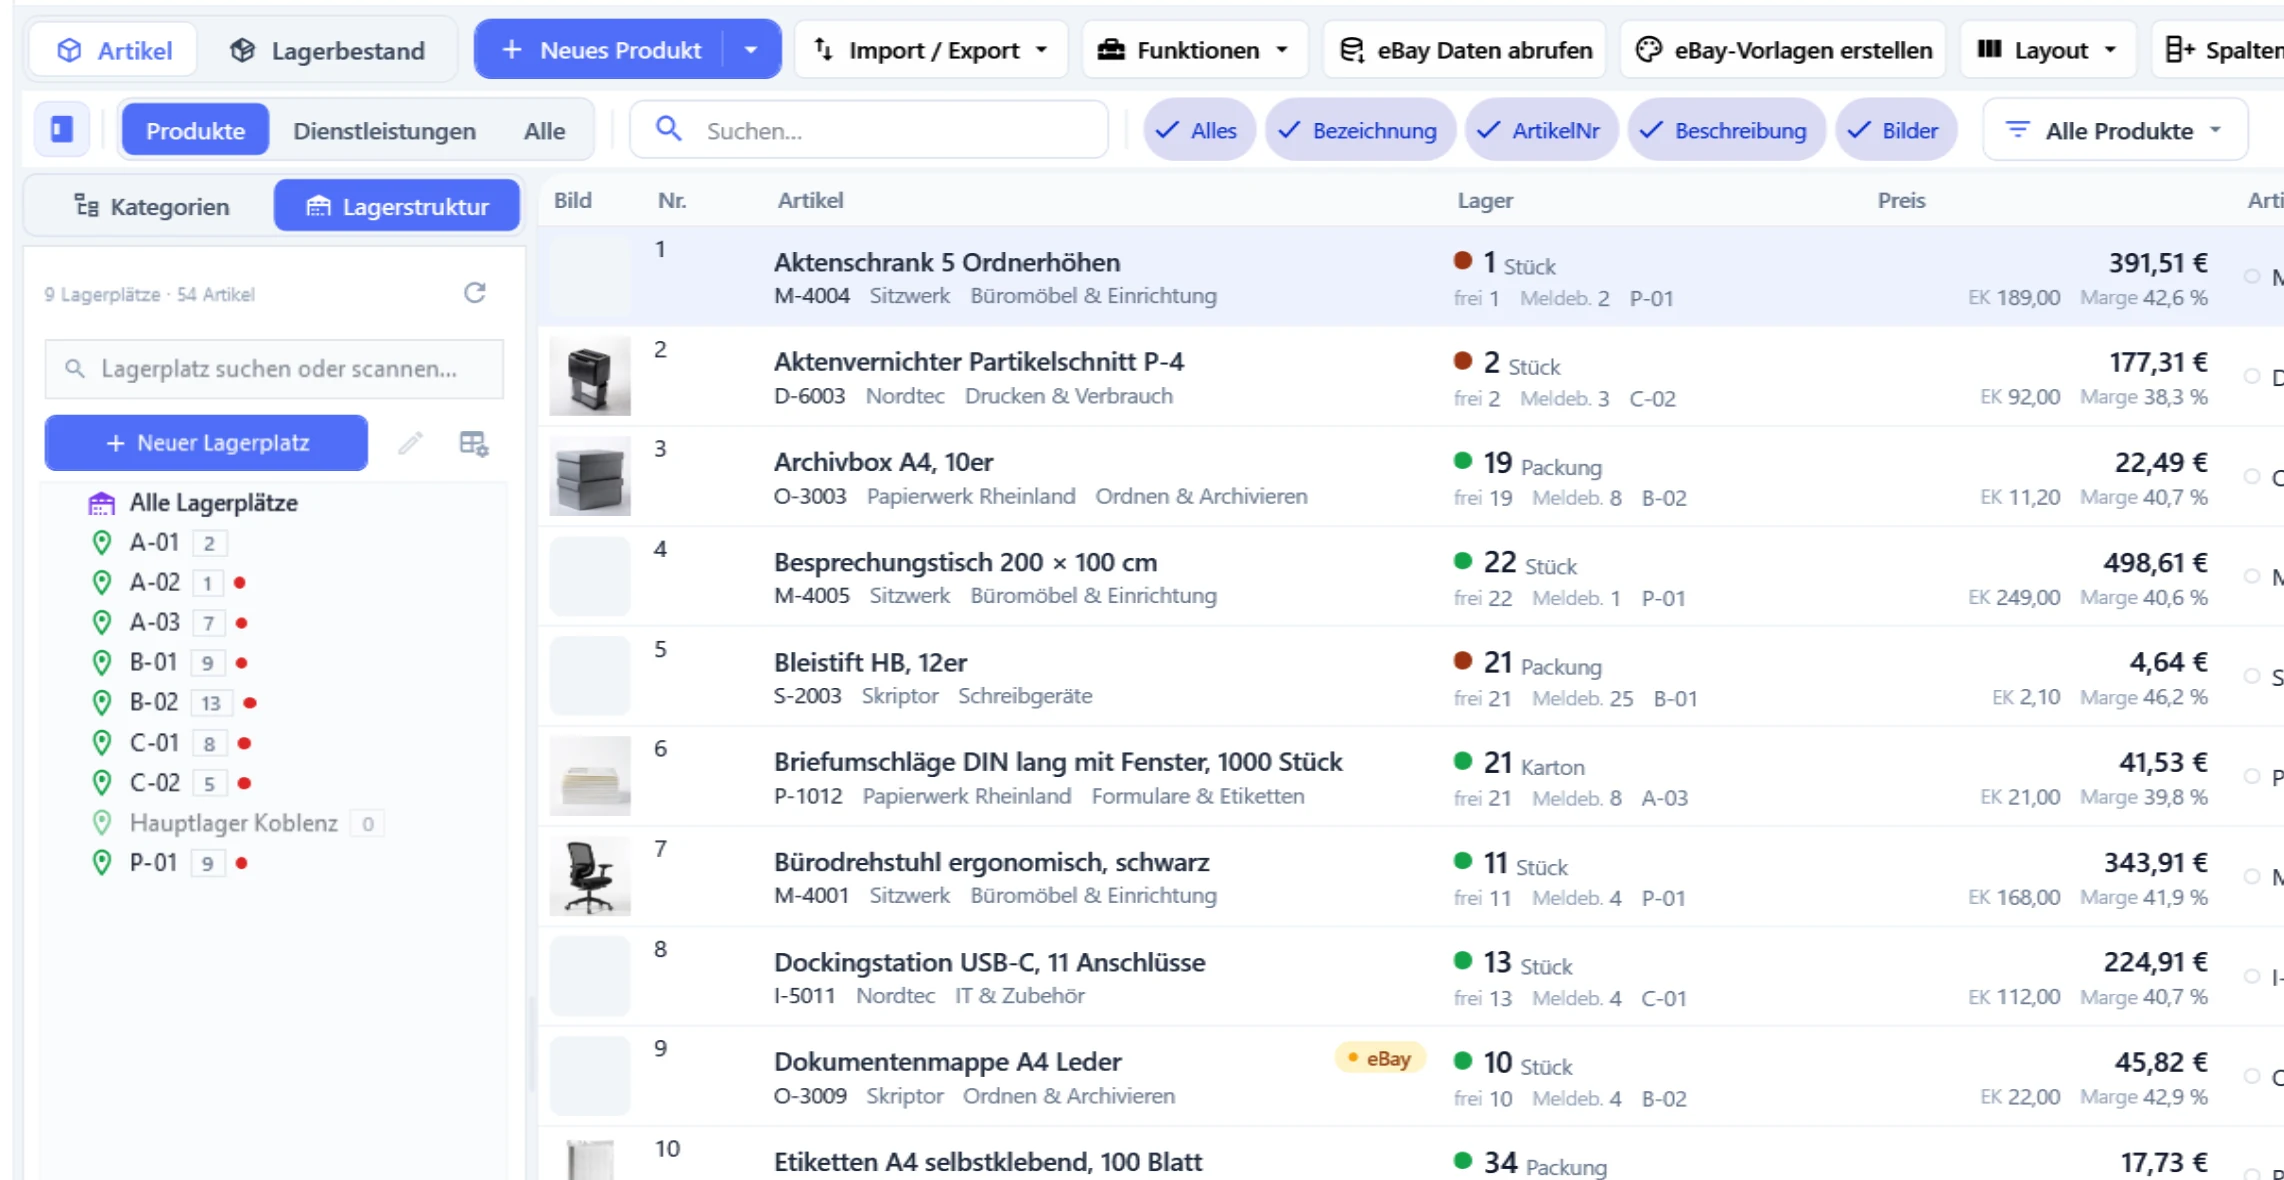
Task: Click the warehouse icon of Alle Lagerplätze
Action: click(x=101, y=503)
